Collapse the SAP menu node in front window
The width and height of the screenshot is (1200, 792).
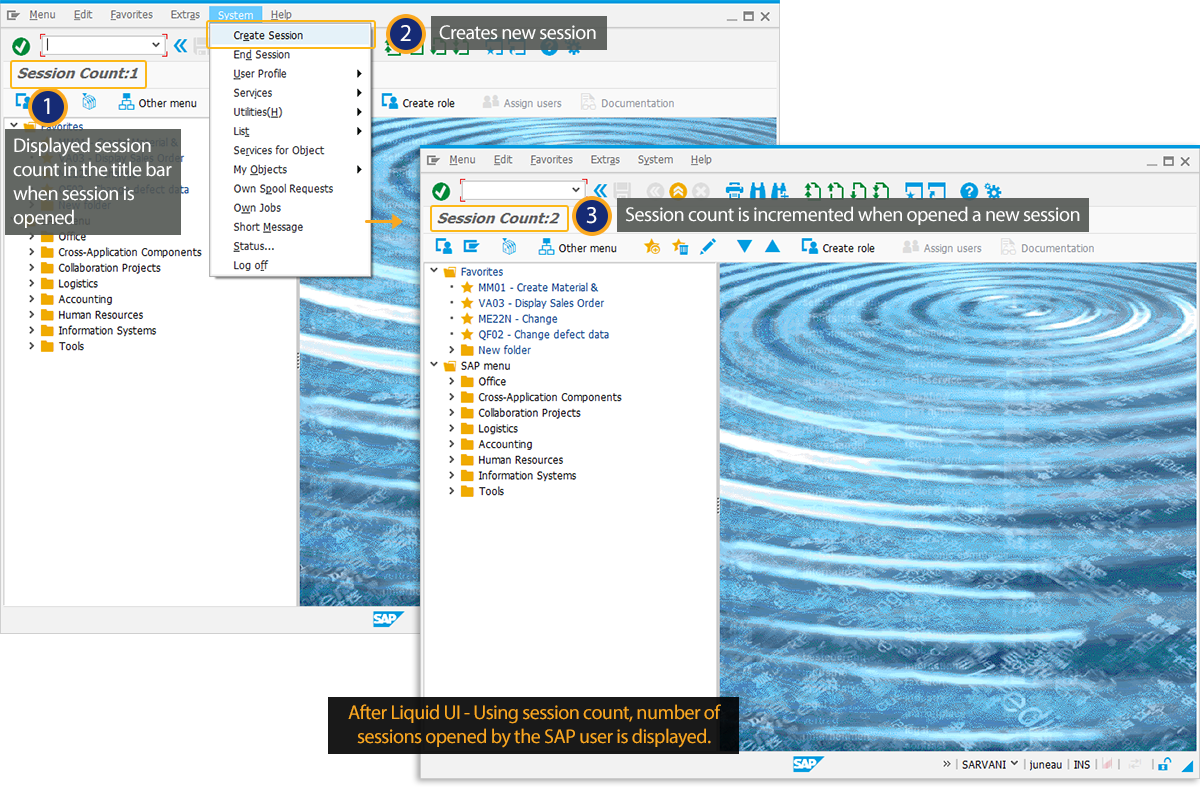click(433, 365)
